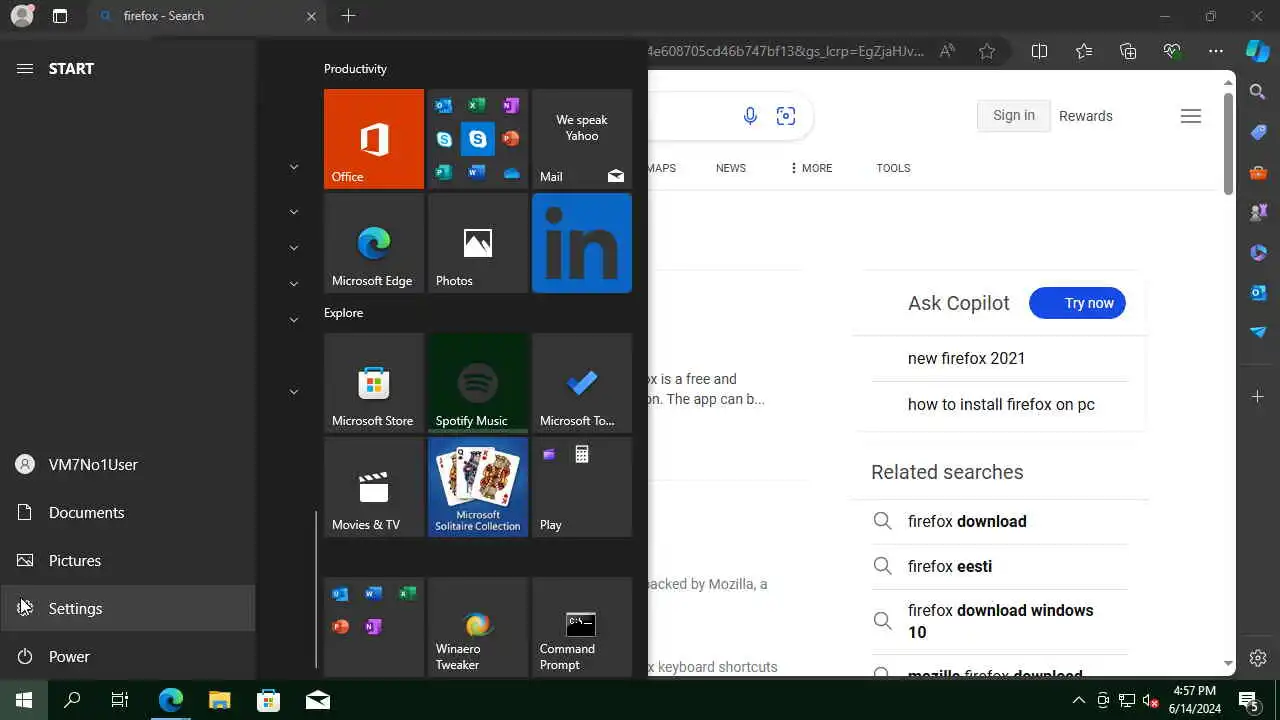Open Edge sidebar settings gear

[1258, 658]
